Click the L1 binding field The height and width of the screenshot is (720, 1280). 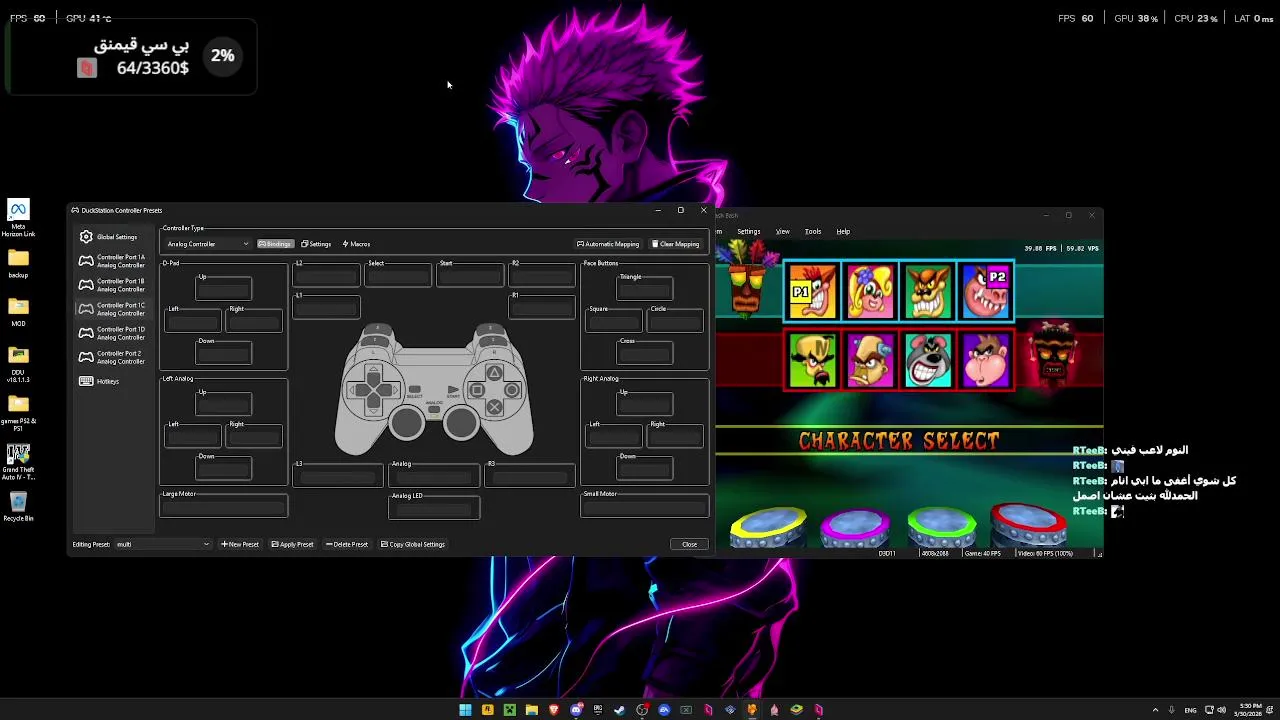(x=327, y=309)
